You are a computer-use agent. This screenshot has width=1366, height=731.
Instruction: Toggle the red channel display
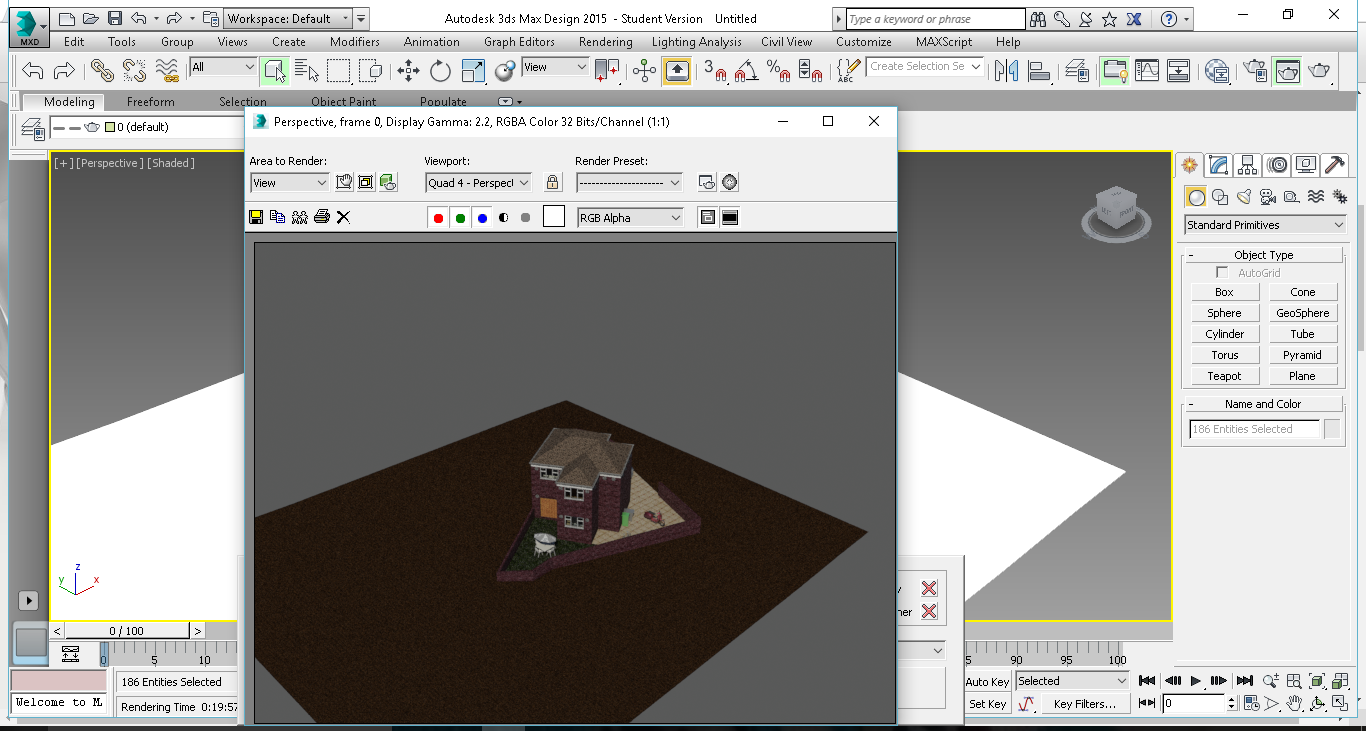pyautogui.click(x=438, y=217)
